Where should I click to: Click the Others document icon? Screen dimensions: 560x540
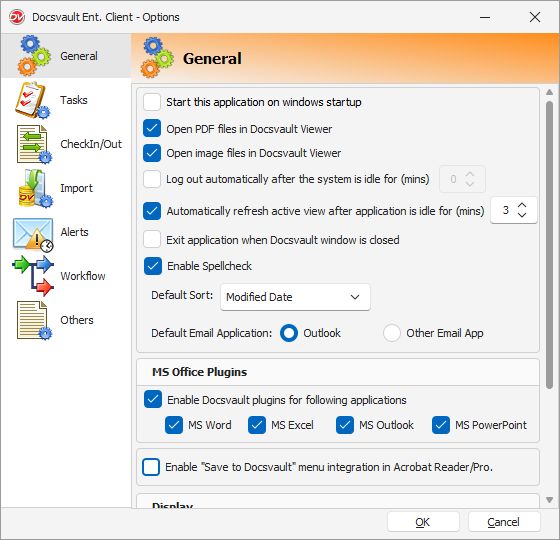coord(34,320)
